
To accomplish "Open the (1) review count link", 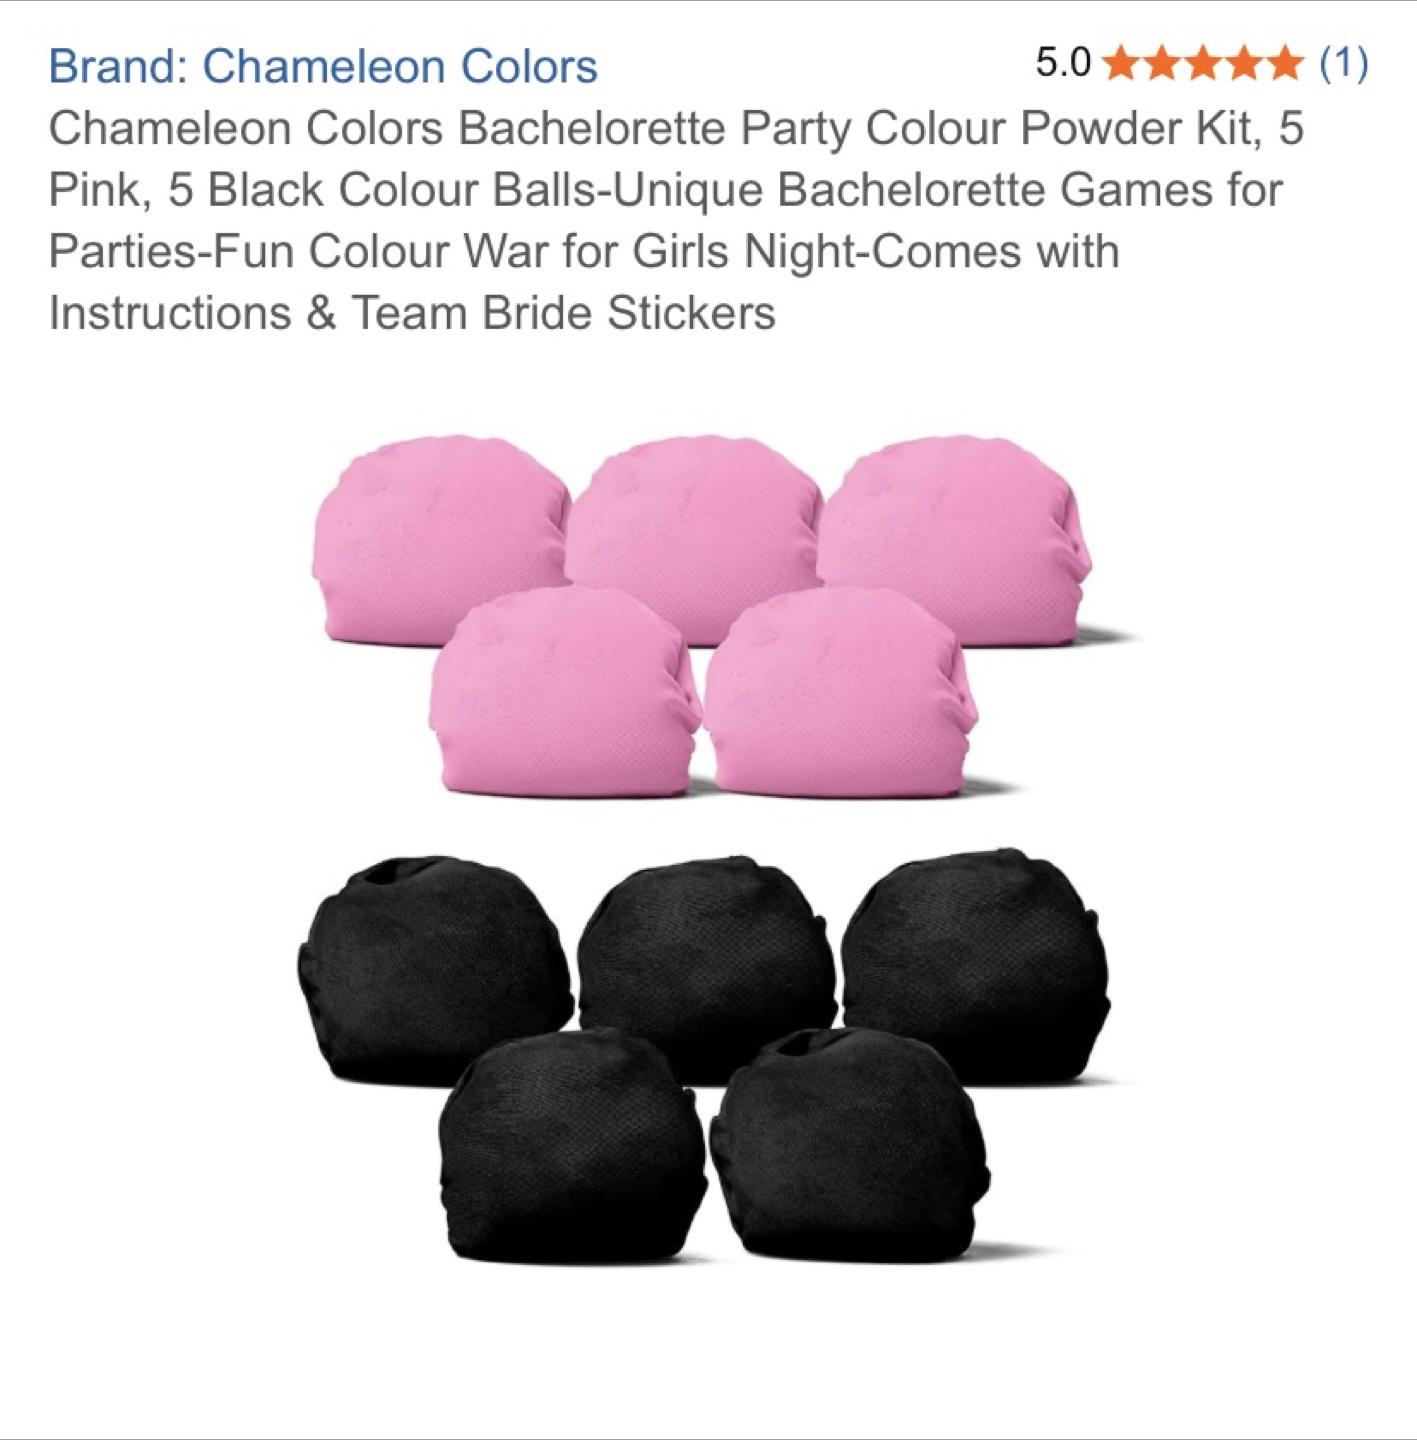I will coord(1343,63).
